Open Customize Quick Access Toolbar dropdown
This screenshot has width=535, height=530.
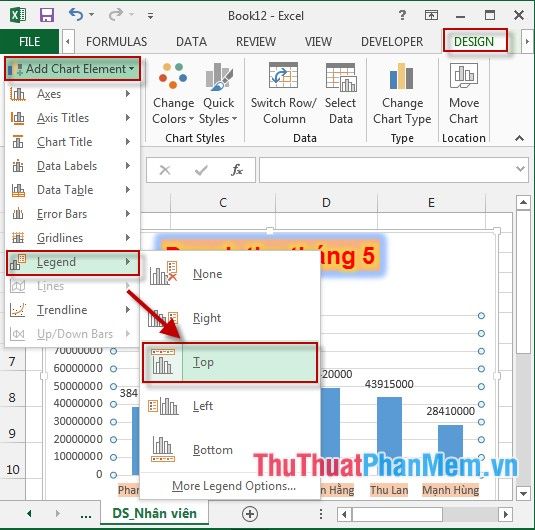pyautogui.click(x=150, y=16)
